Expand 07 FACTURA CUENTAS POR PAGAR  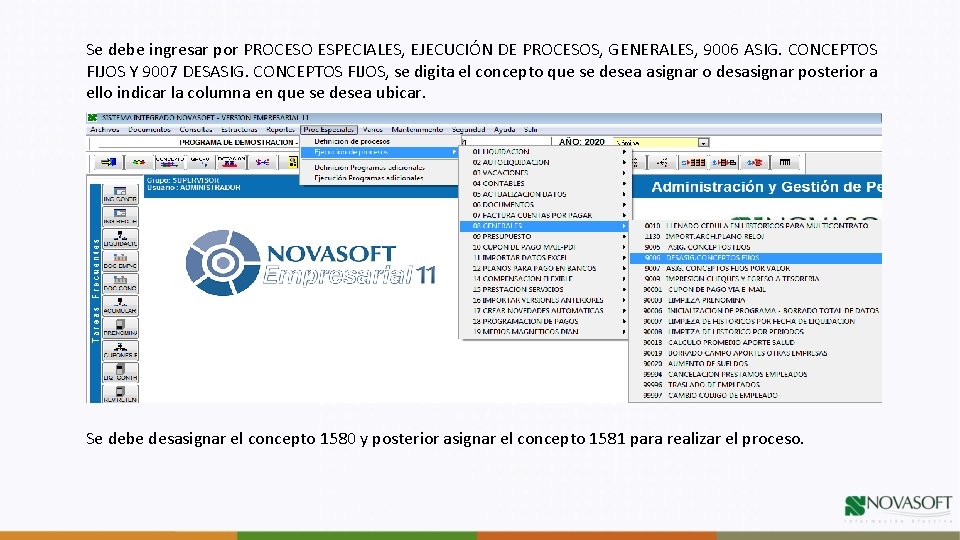(544, 215)
